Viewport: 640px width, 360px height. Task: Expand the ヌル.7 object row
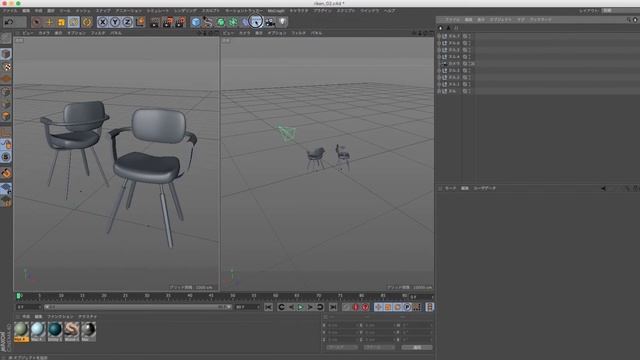coord(439,36)
